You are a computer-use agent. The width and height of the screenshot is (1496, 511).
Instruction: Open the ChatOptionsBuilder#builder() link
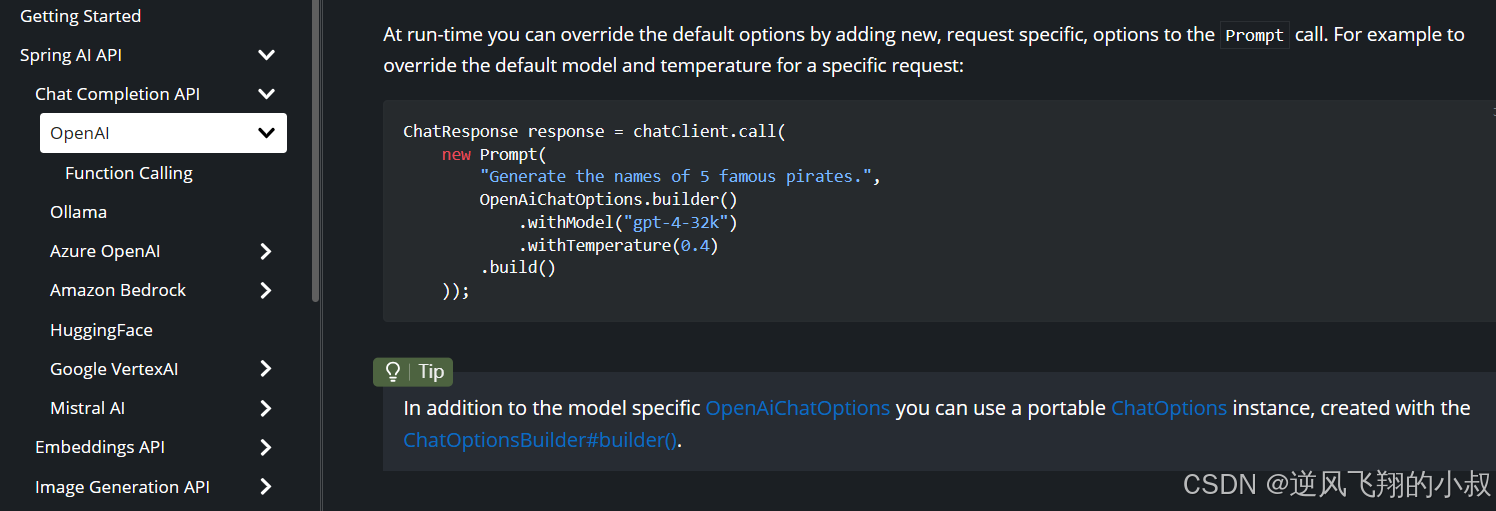tap(540, 440)
